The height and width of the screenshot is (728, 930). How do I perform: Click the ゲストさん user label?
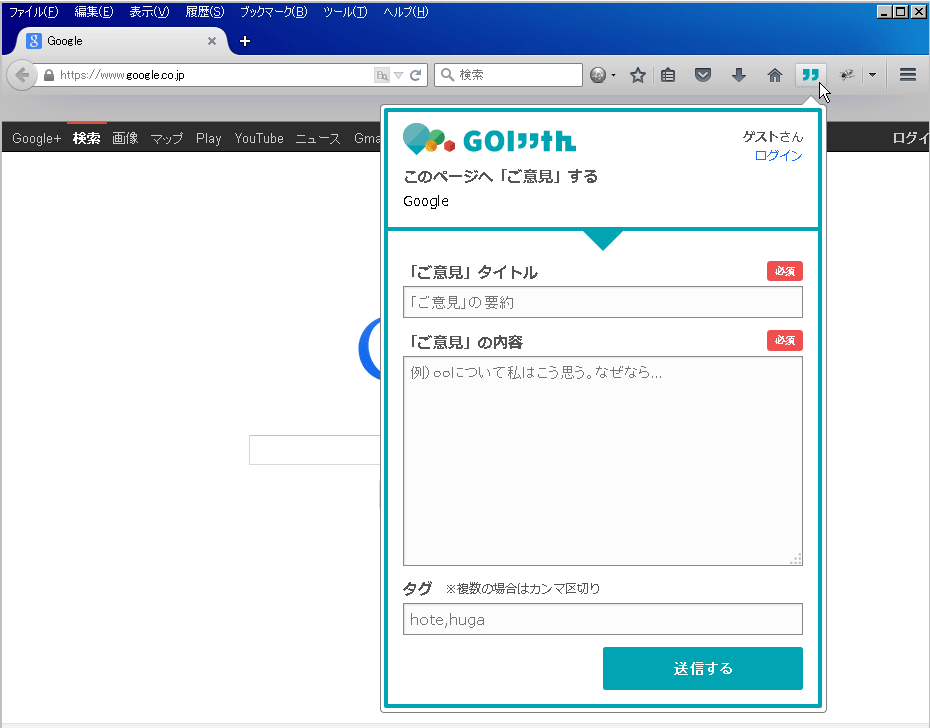(773, 137)
